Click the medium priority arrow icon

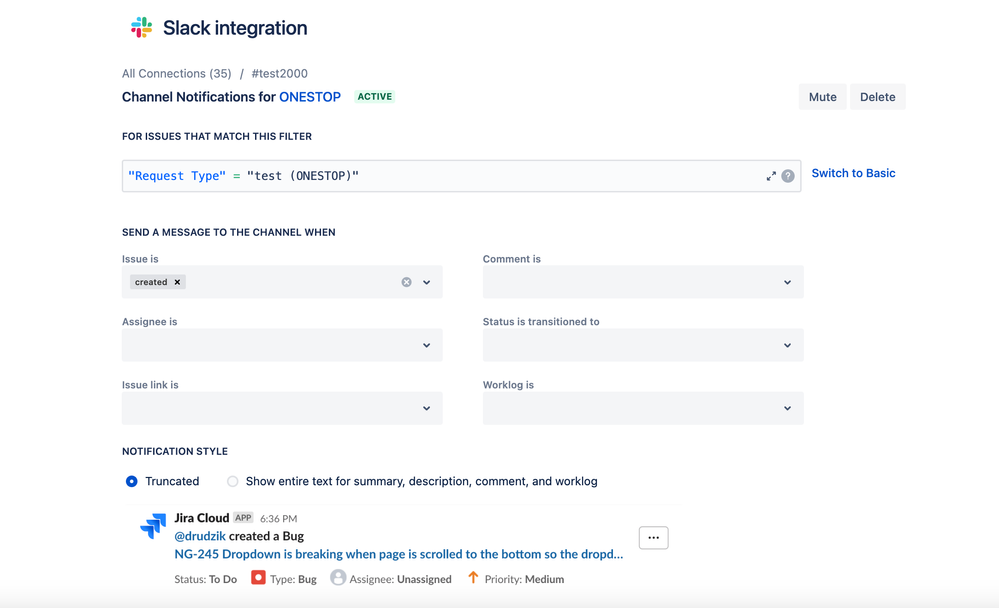tap(473, 577)
